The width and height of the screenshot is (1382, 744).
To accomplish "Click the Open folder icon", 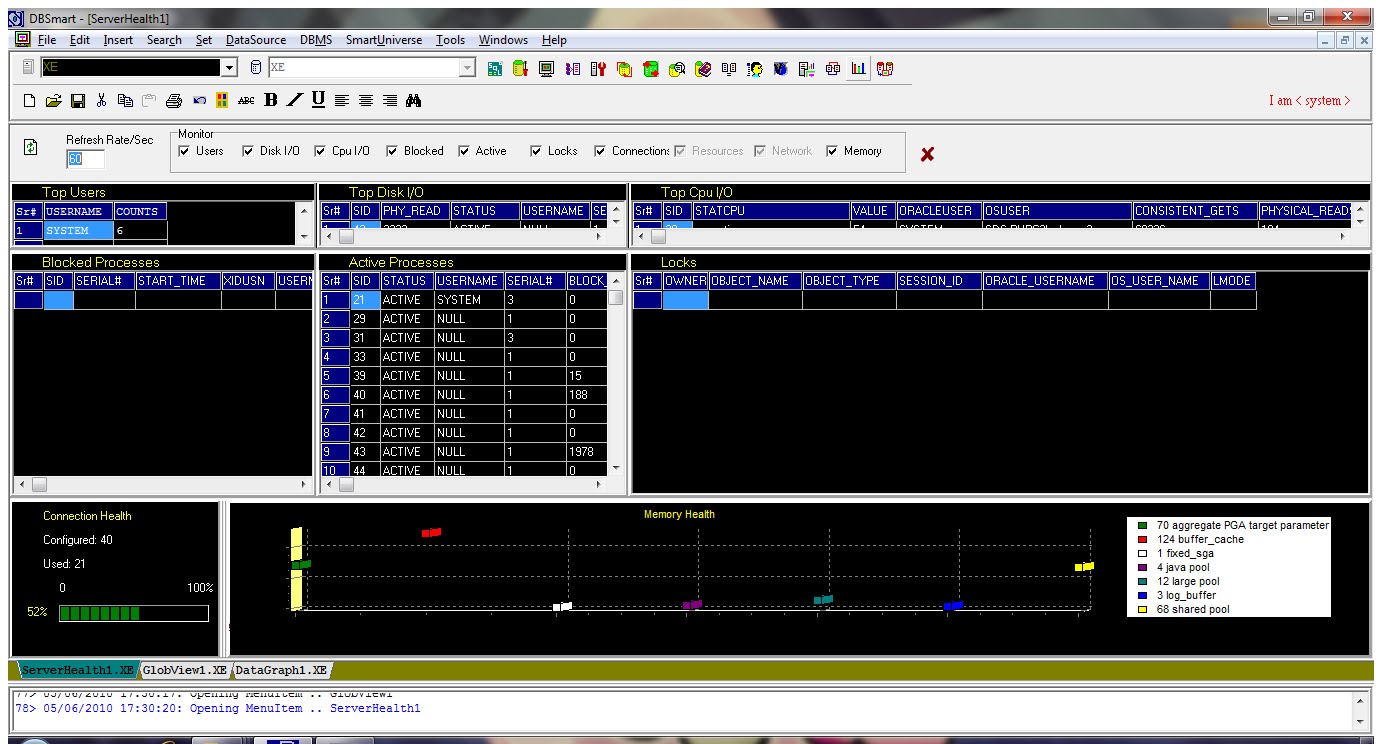I will (x=53, y=100).
